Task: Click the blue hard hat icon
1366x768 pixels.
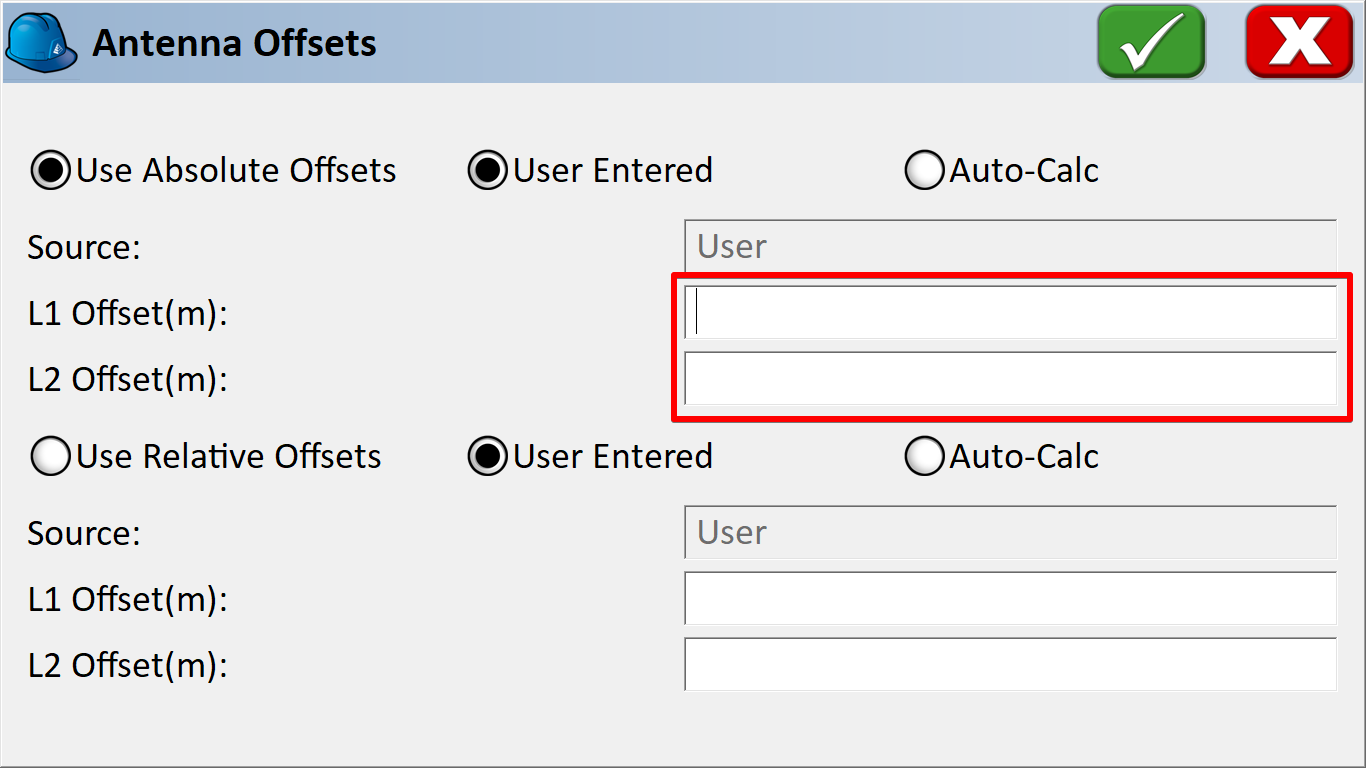Action: 41,43
